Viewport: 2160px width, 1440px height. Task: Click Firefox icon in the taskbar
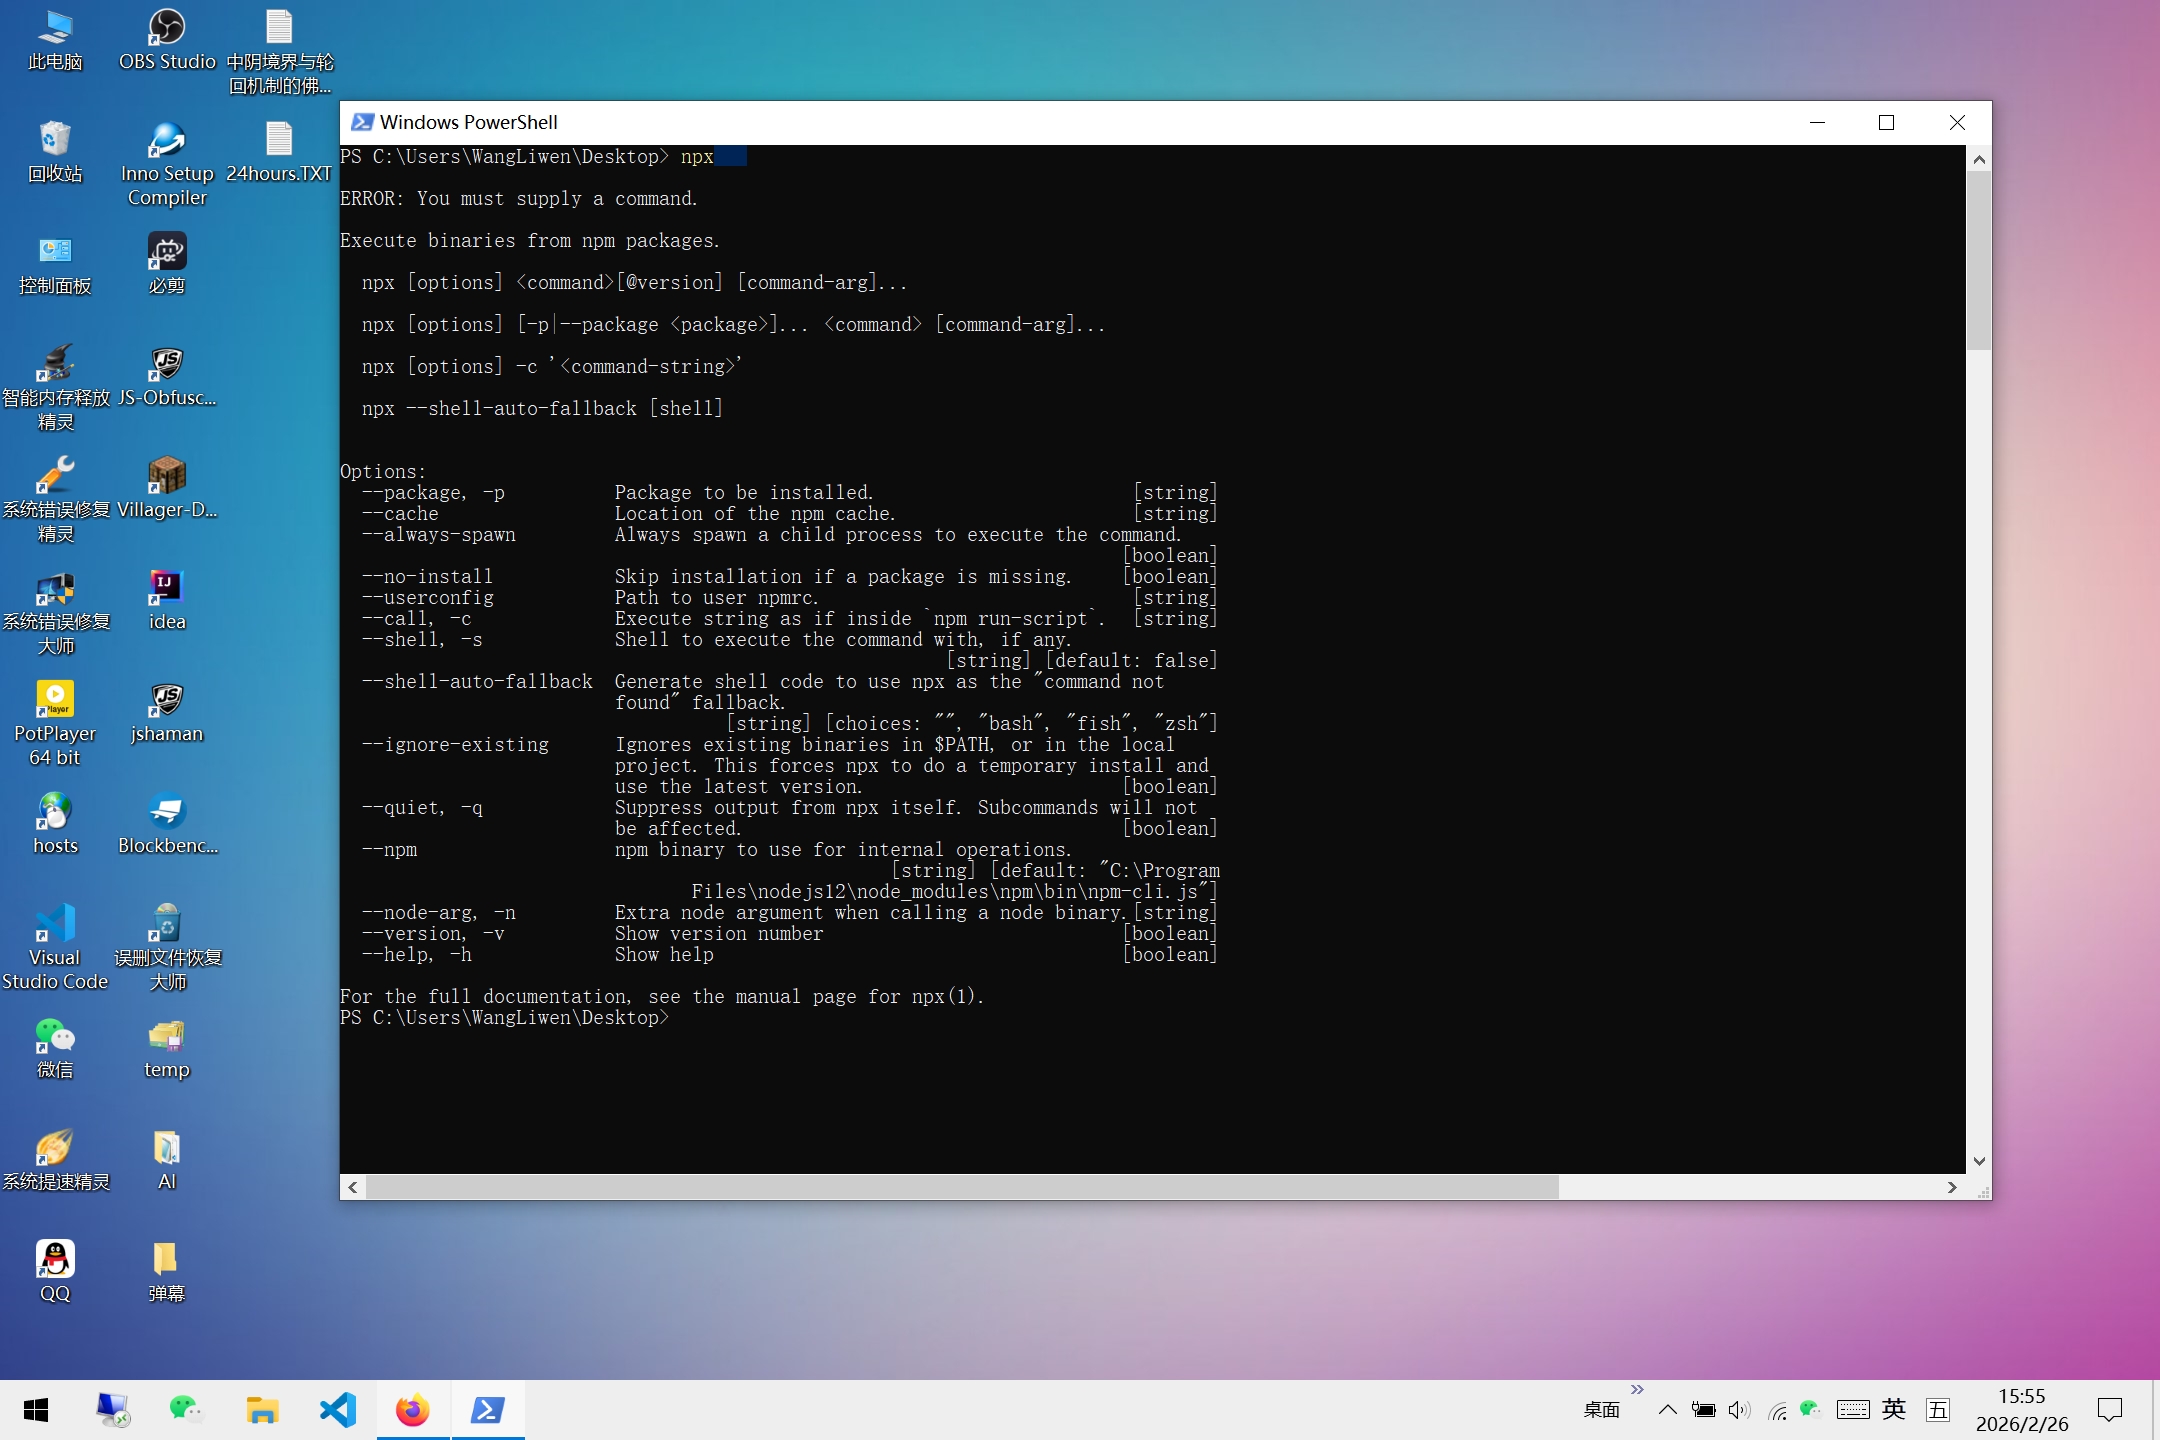[x=413, y=1410]
